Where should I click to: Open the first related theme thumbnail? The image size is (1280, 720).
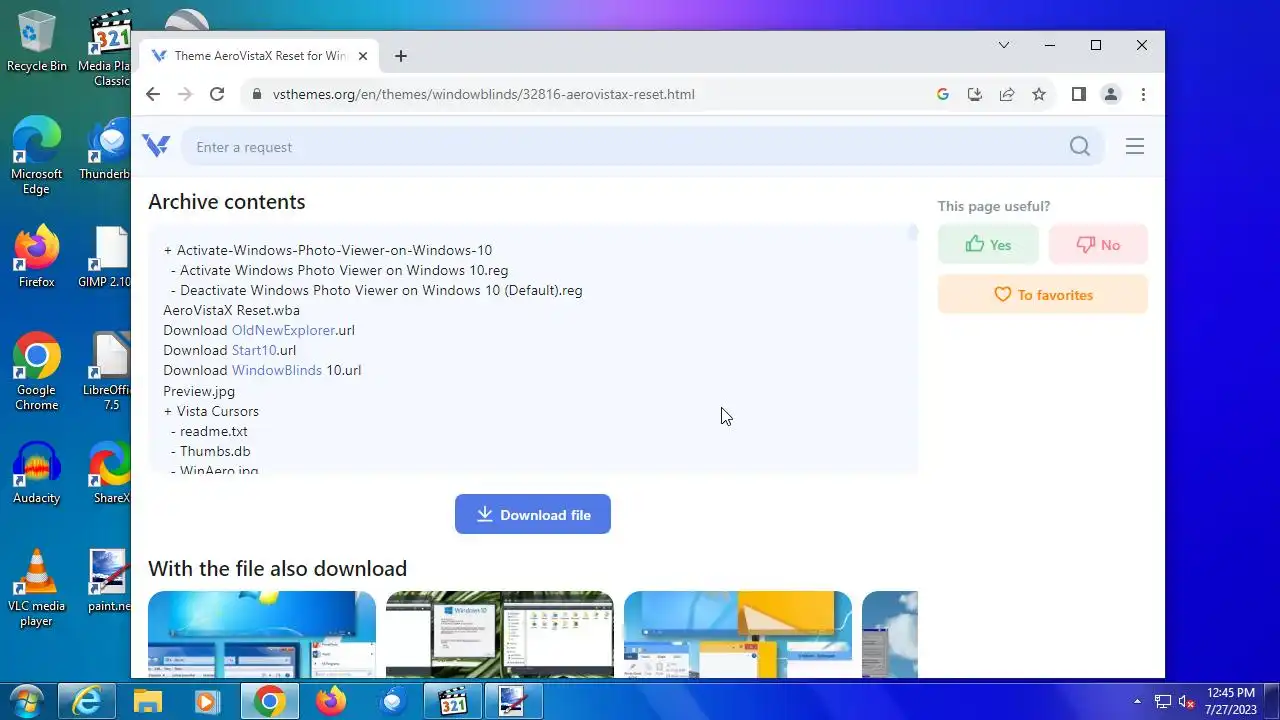point(262,634)
